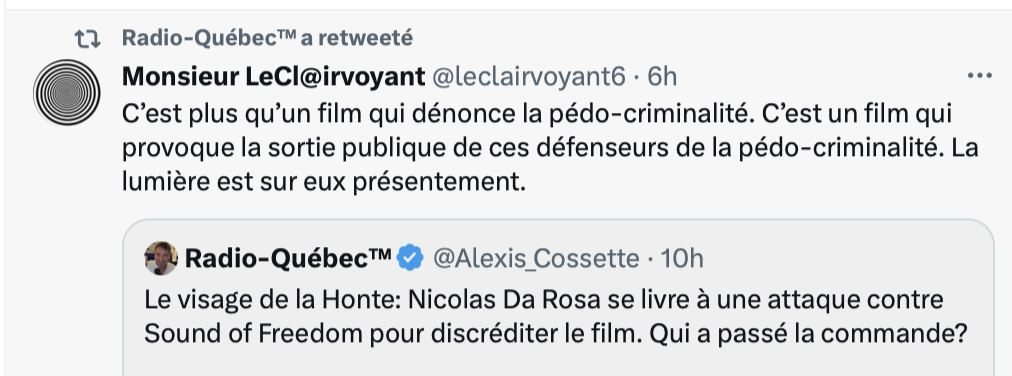Click the blue verified badge icon
This screenshot has width=1012, height=376.
[410, 258]
